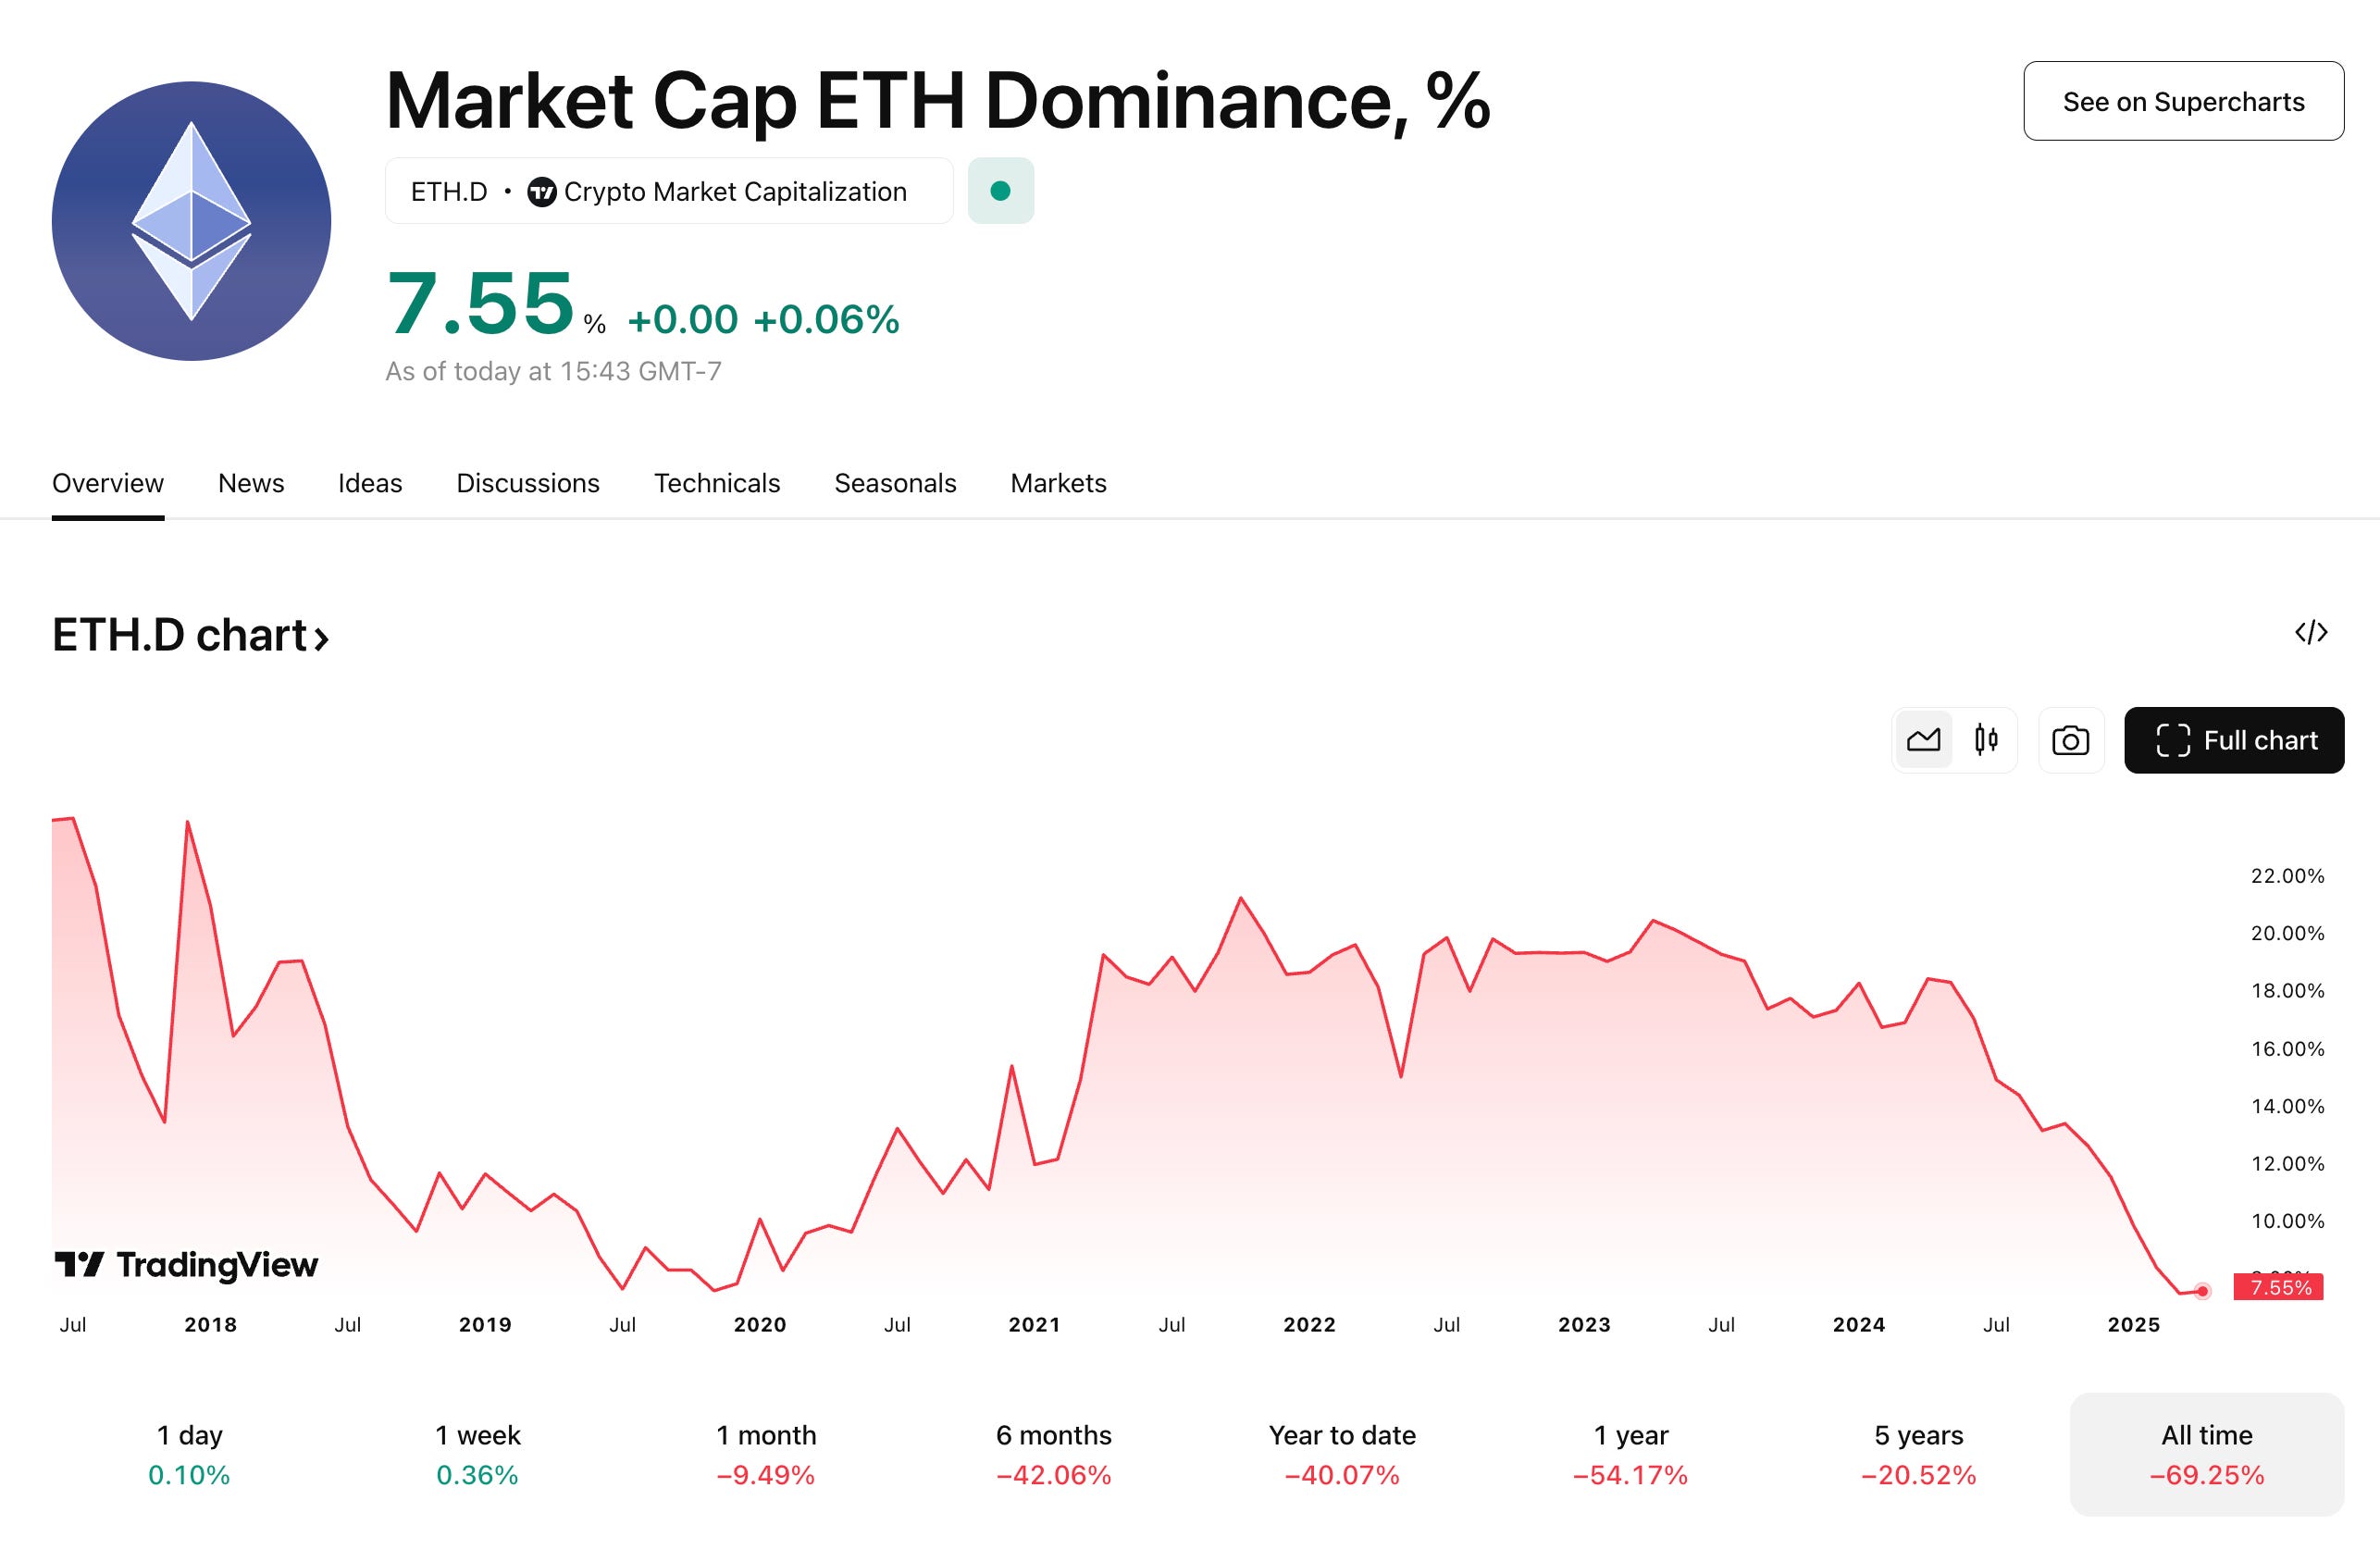Viewport: 2380px width, 1562px height.
Task: Go to the Seasonals tab
Action: (x=895, y=483)
